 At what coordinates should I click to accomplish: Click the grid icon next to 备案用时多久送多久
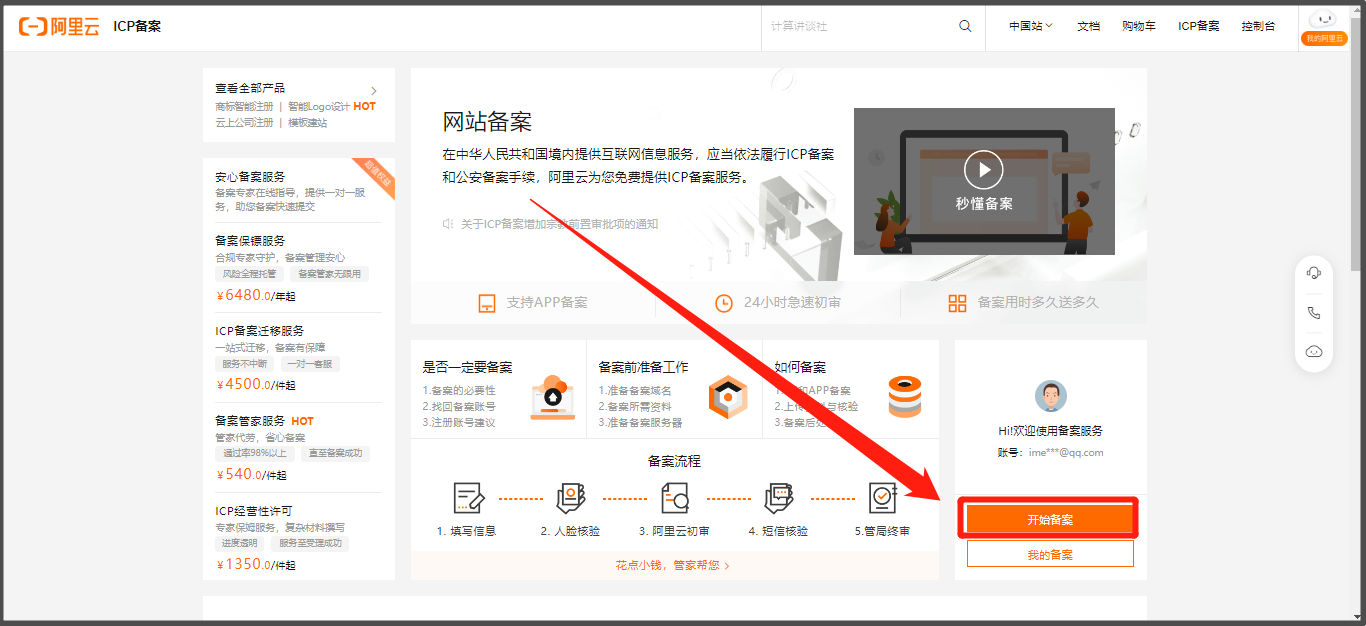pos(957,303)
